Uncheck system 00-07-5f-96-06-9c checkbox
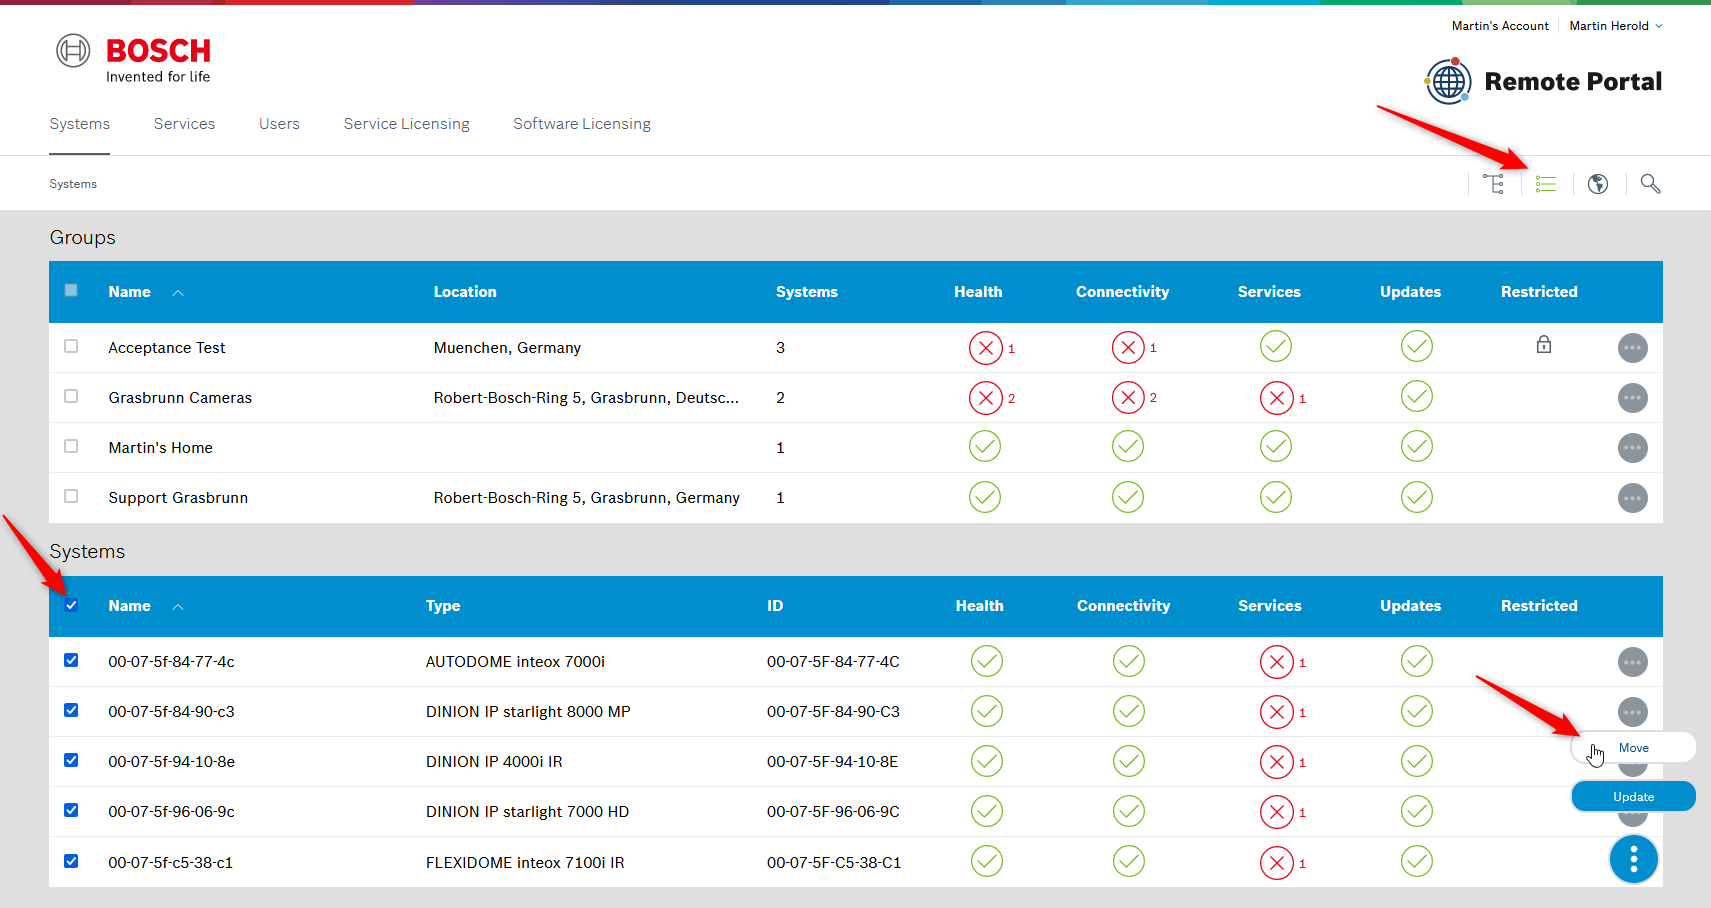 71,810
